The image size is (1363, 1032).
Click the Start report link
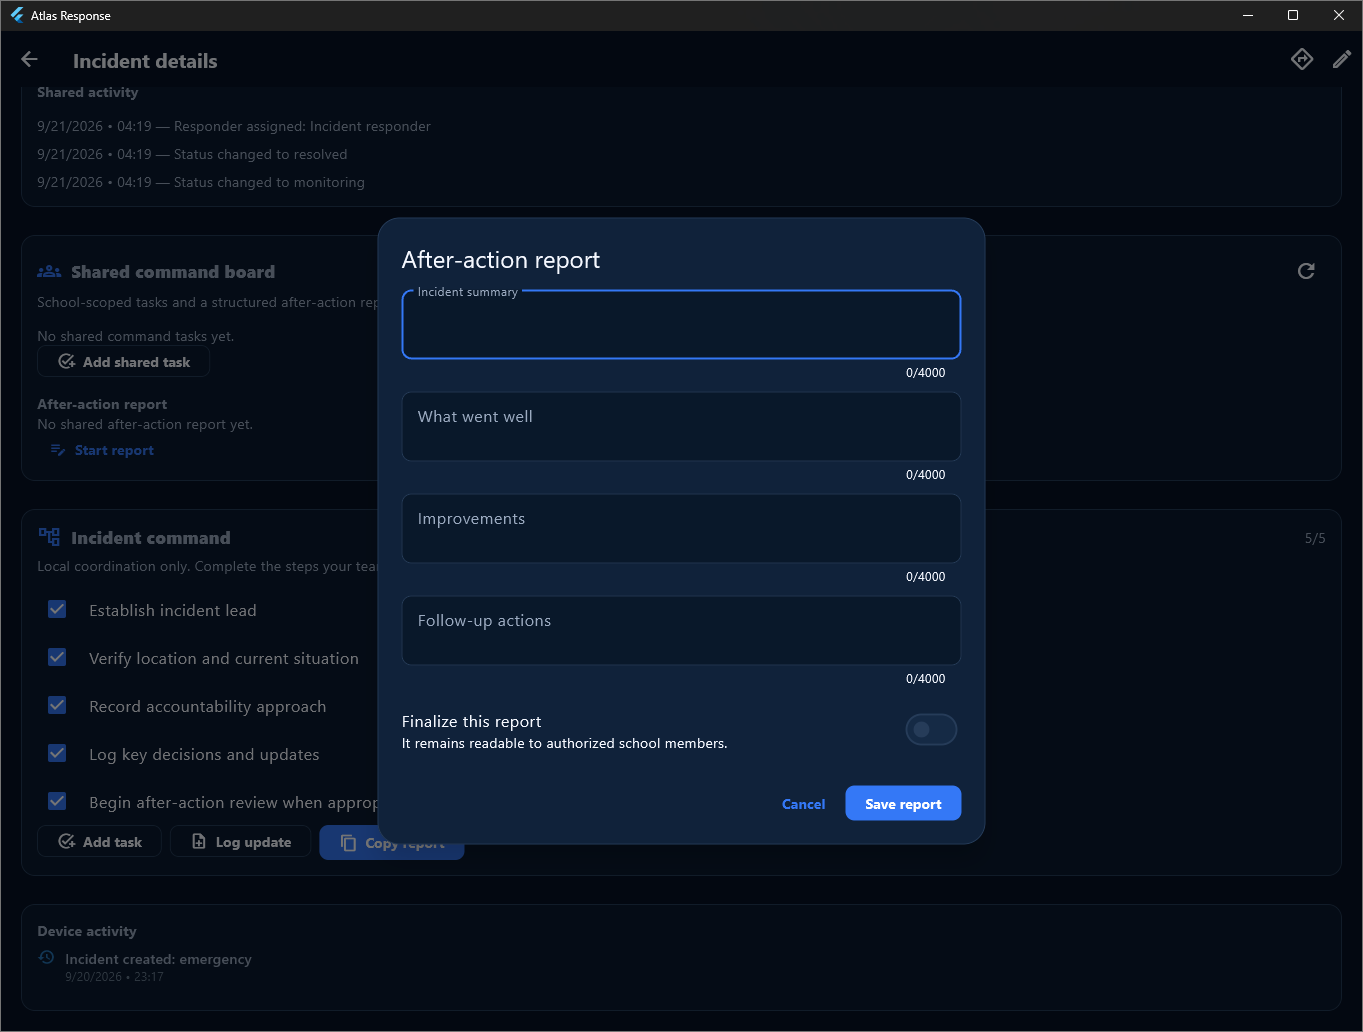pos(103,450)
